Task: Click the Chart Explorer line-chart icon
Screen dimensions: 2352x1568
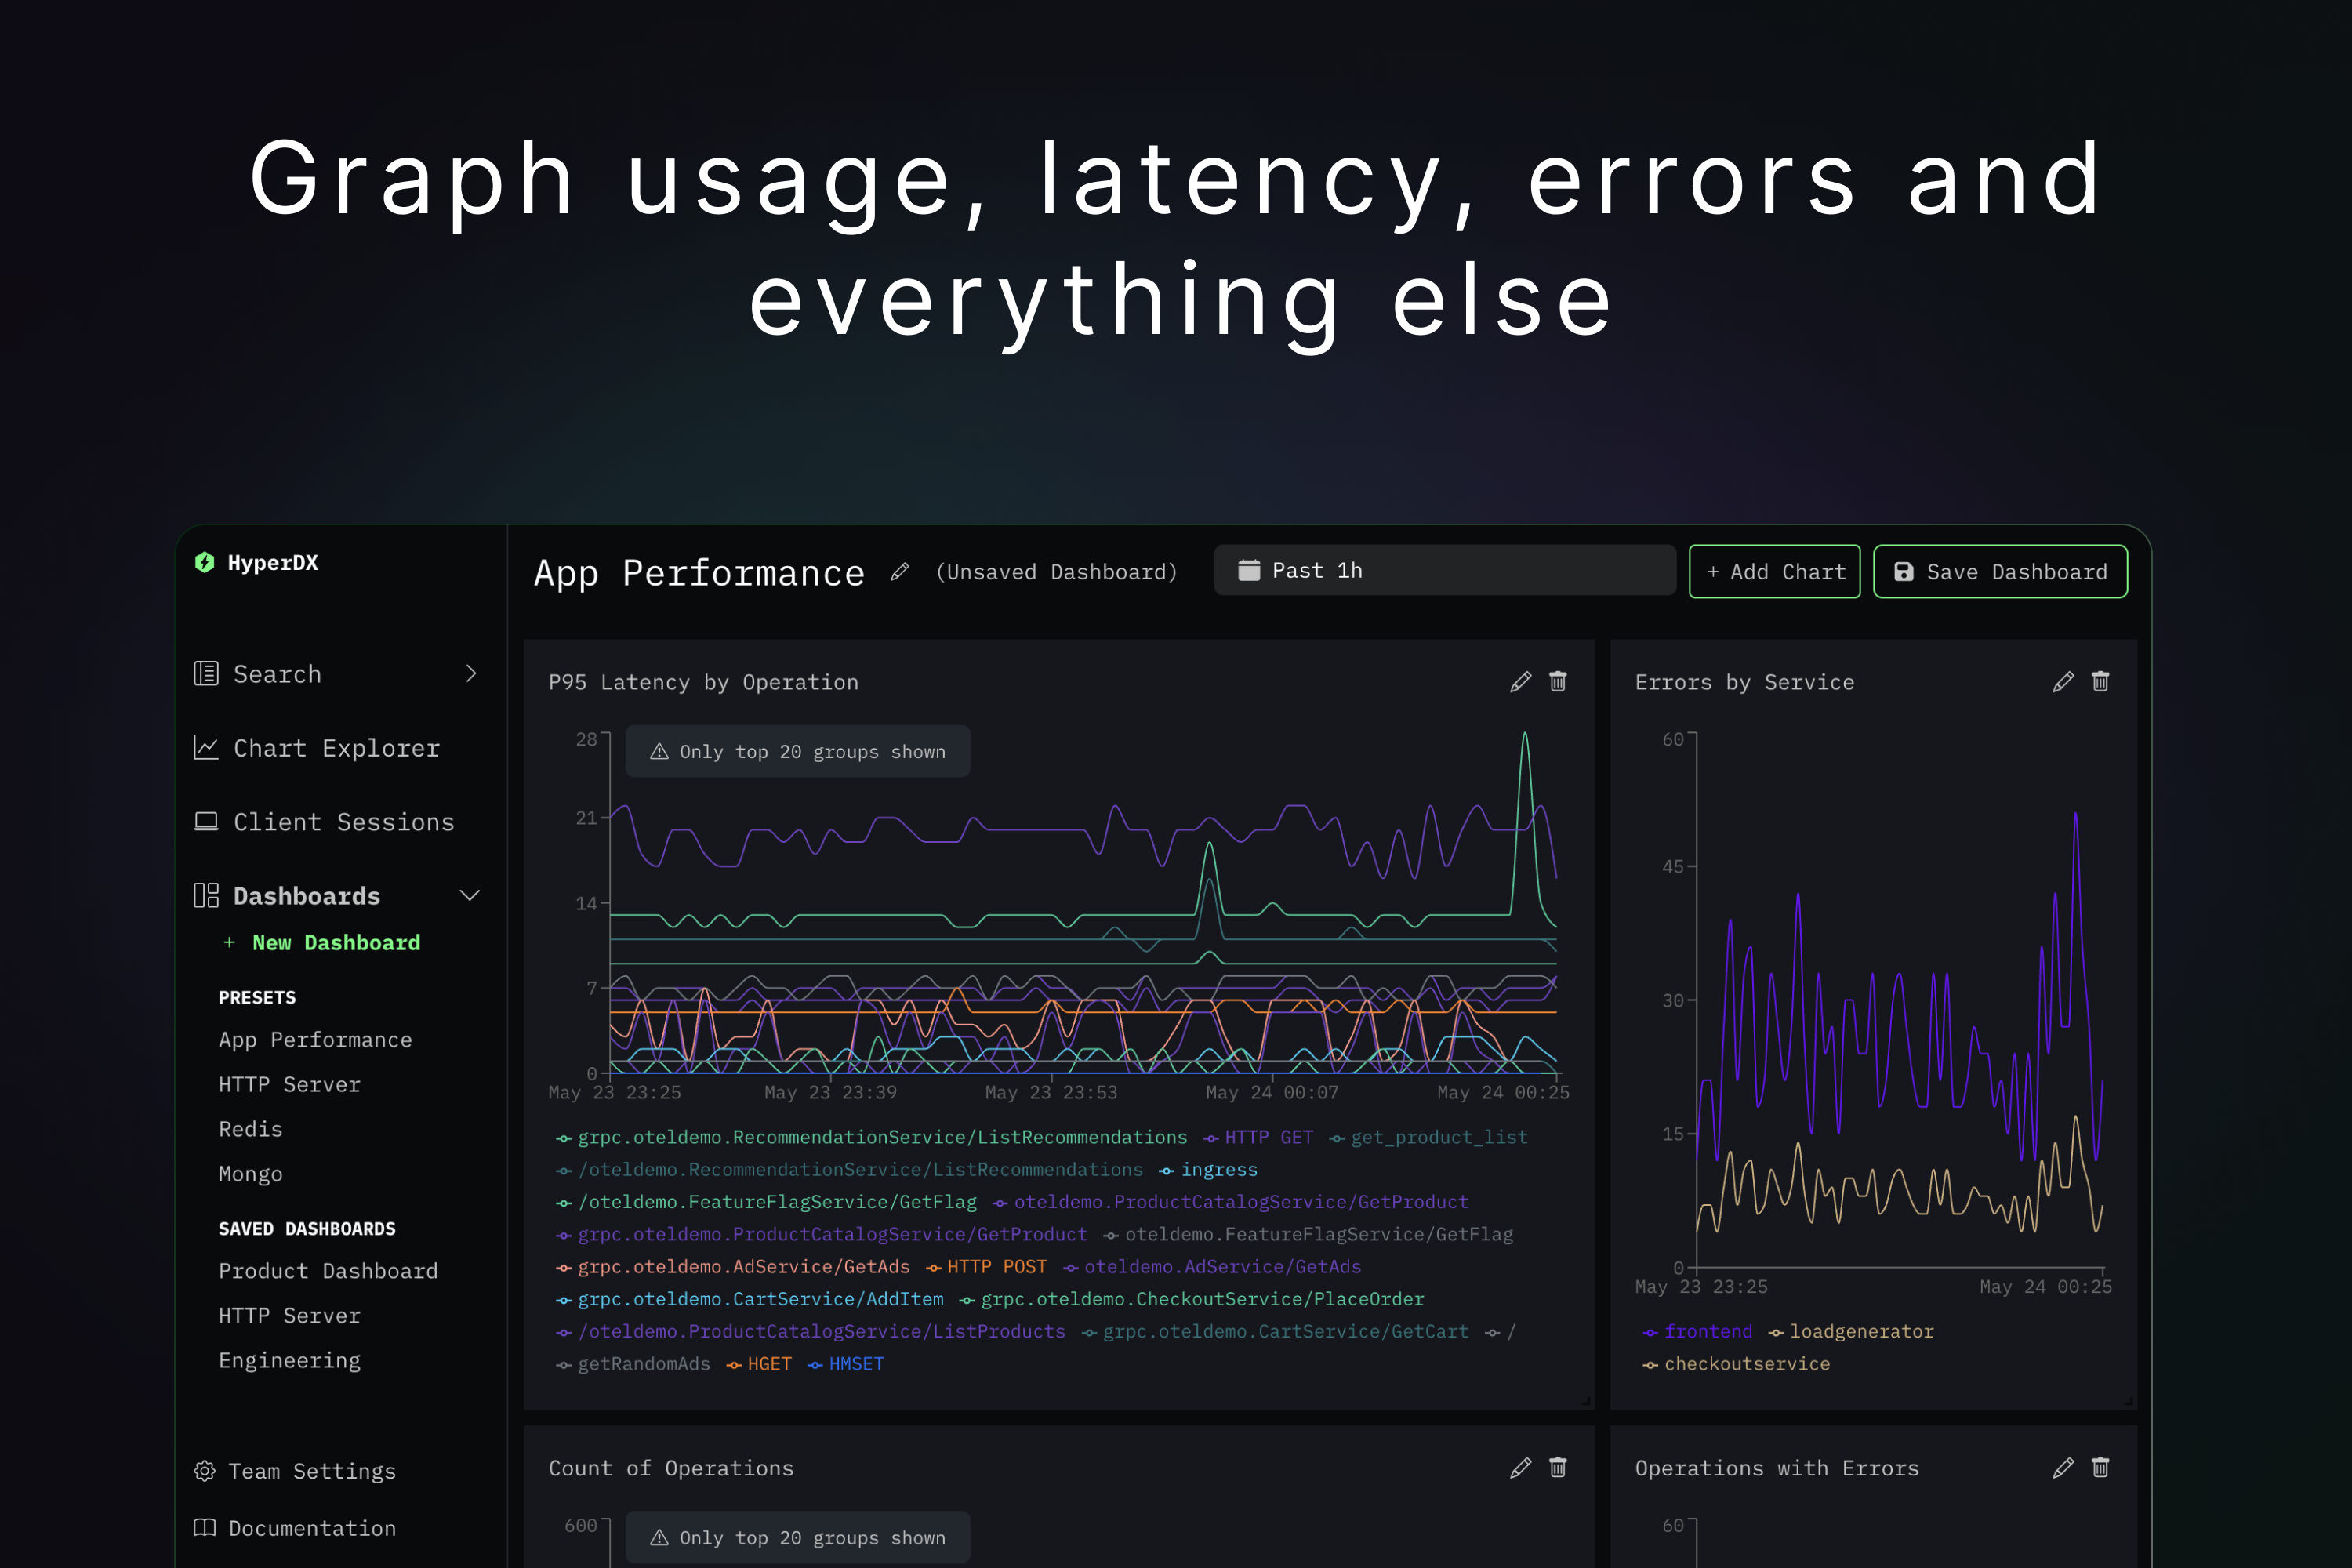Action: (206, 748)
